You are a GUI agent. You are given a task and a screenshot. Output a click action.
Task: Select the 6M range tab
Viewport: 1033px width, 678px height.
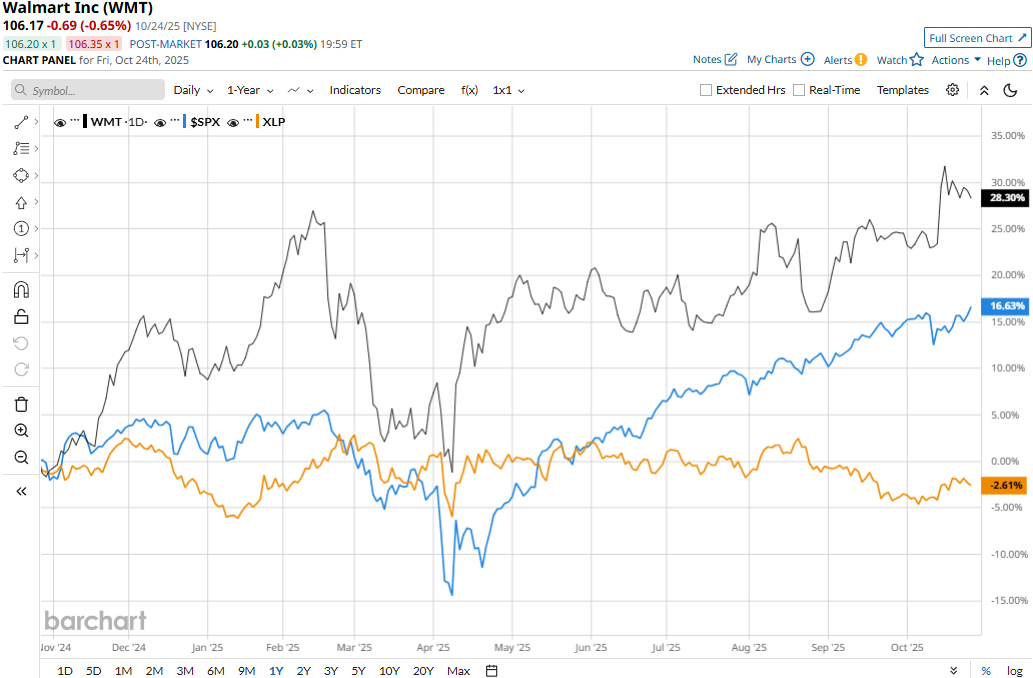coord(215,671)
